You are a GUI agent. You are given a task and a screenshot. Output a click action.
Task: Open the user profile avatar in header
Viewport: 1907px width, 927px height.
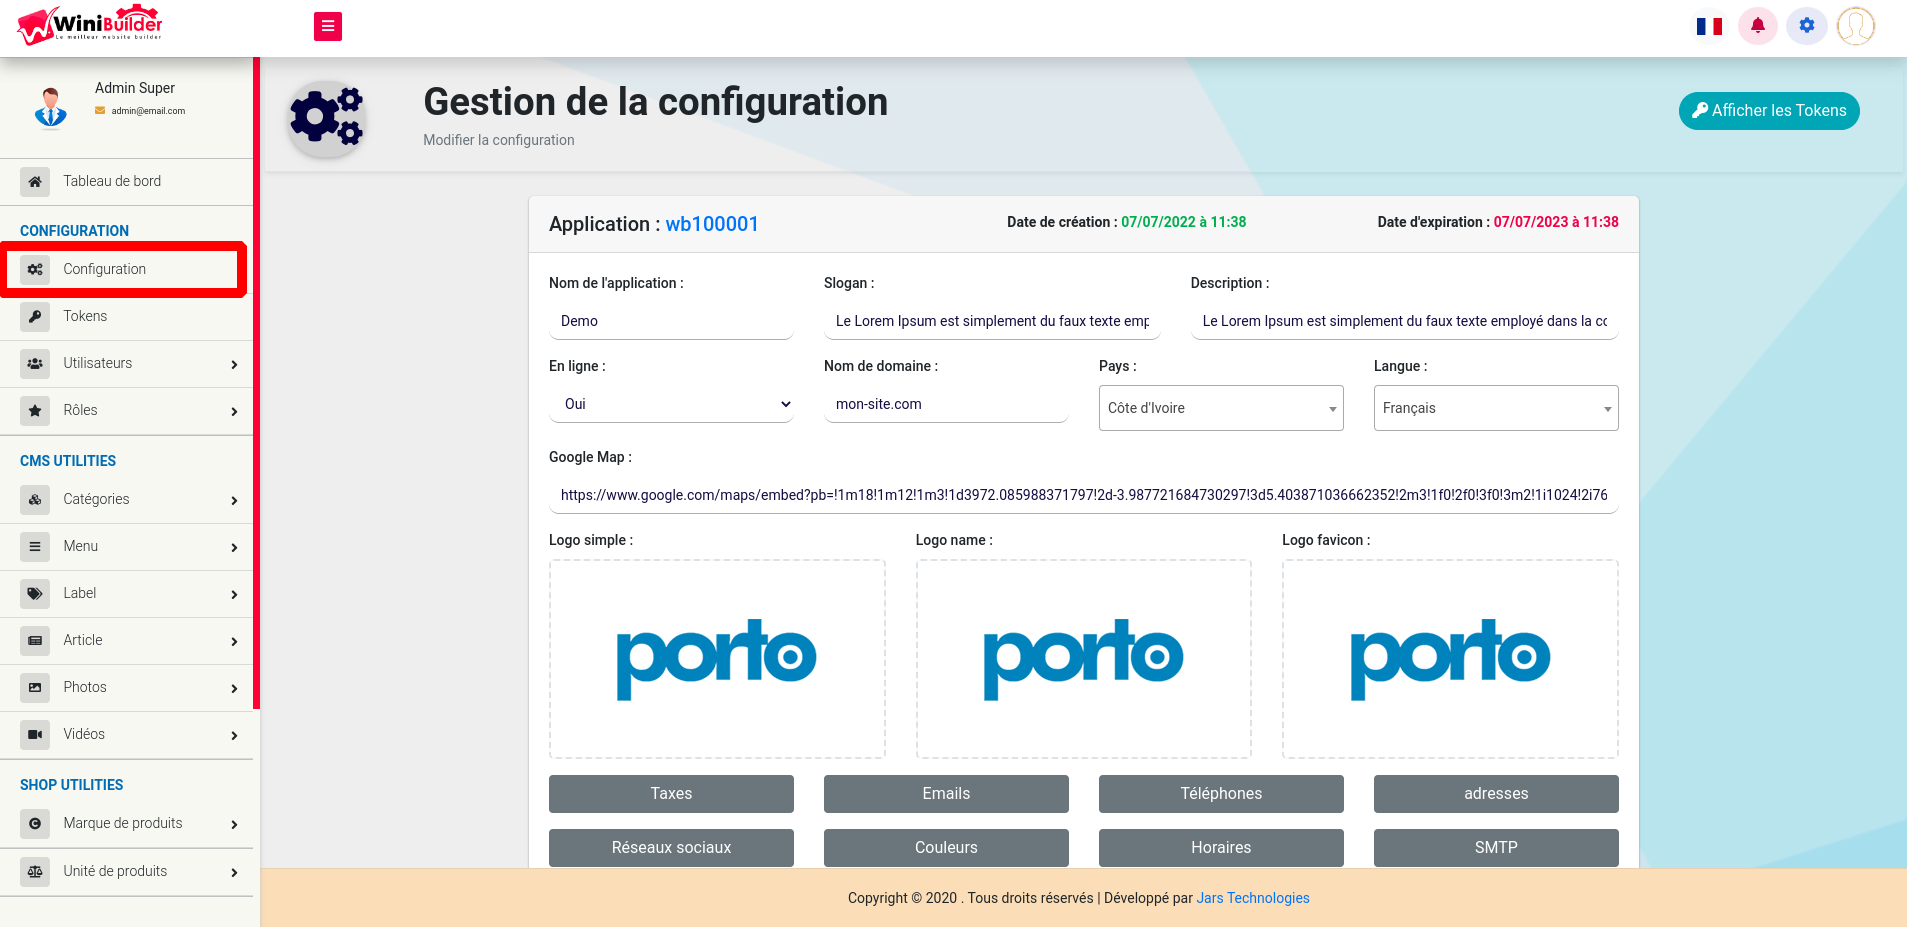[x=1855, y=26]
